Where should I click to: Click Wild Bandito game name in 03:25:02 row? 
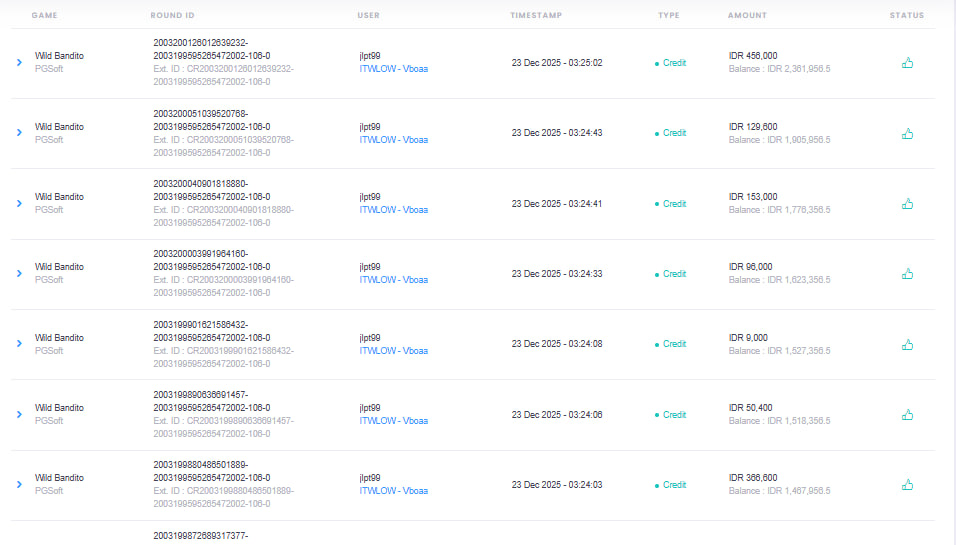click(59, 55)
